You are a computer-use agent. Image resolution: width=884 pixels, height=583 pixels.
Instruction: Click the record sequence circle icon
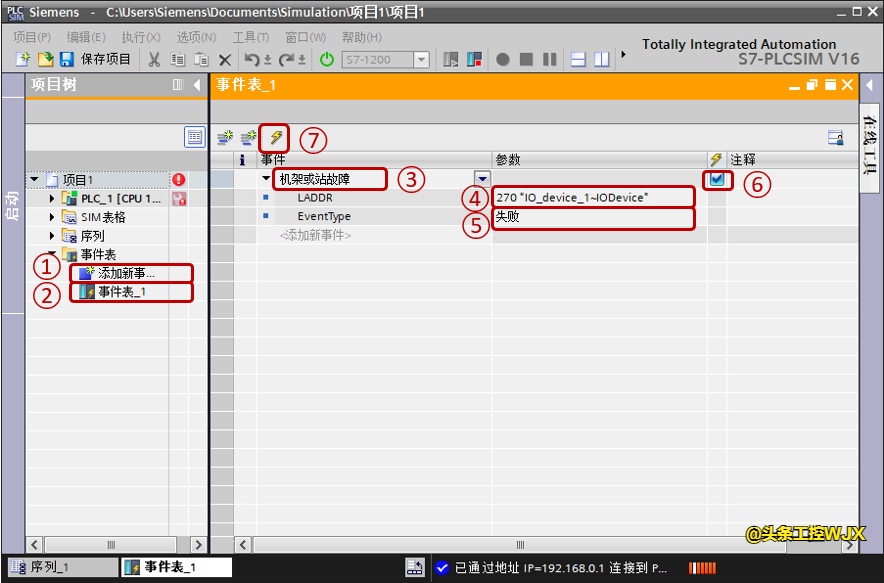click(503, 60)
